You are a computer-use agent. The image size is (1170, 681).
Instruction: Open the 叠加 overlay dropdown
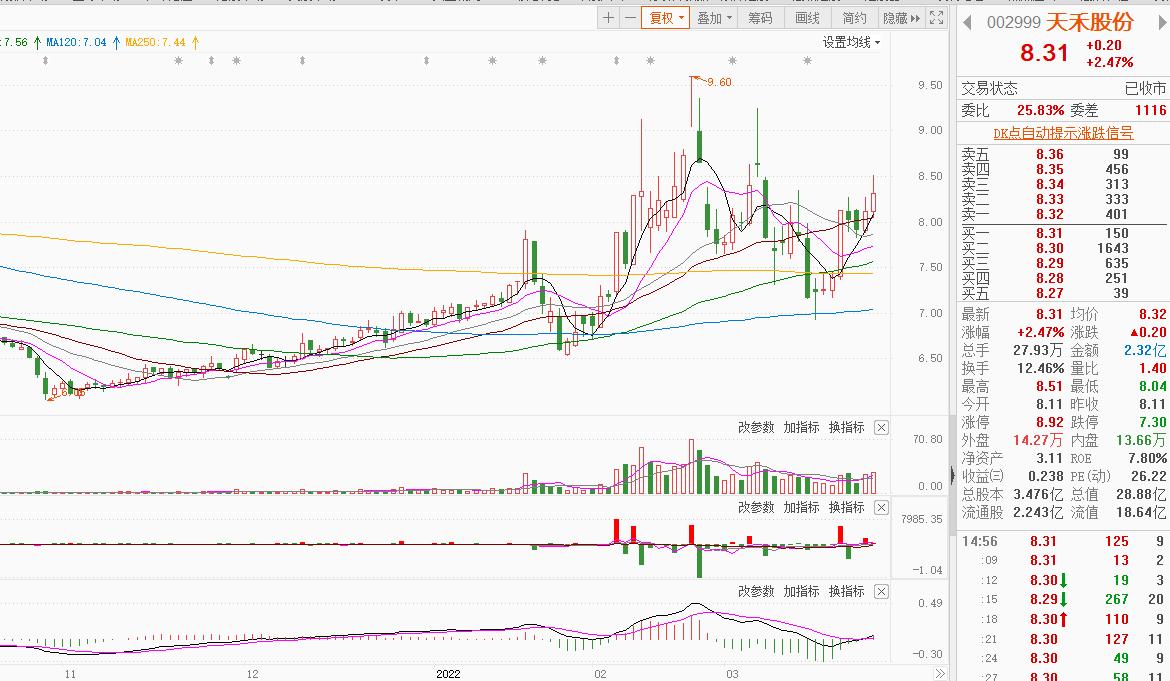(x=714, y=18)
